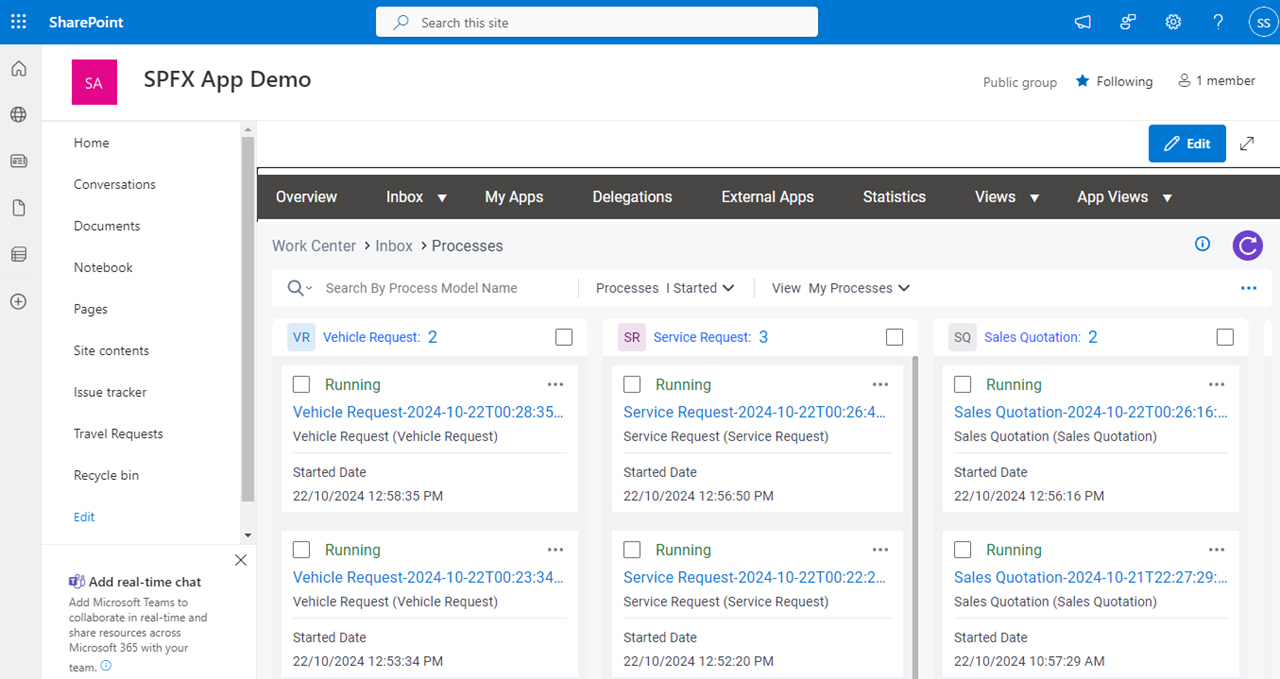
Task: Open ellipsis menu of Service Request 12:52:20 card
Action: pyautogui.click(x=880, y=549)
